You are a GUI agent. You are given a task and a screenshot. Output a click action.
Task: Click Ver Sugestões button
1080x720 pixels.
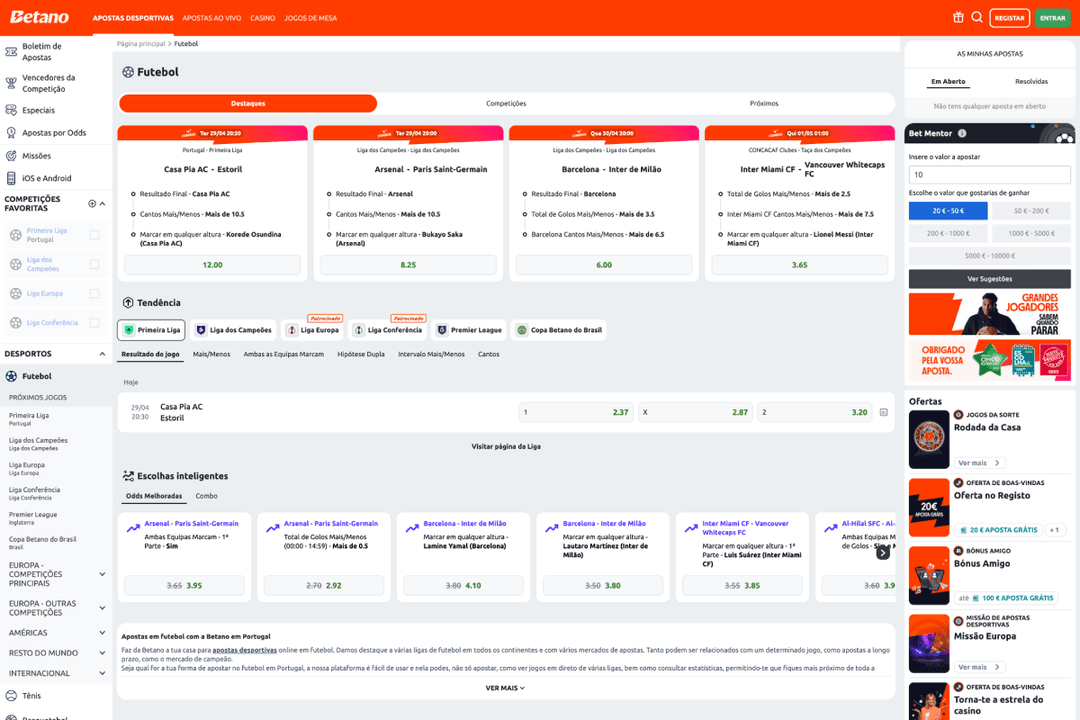coord(990,279)
